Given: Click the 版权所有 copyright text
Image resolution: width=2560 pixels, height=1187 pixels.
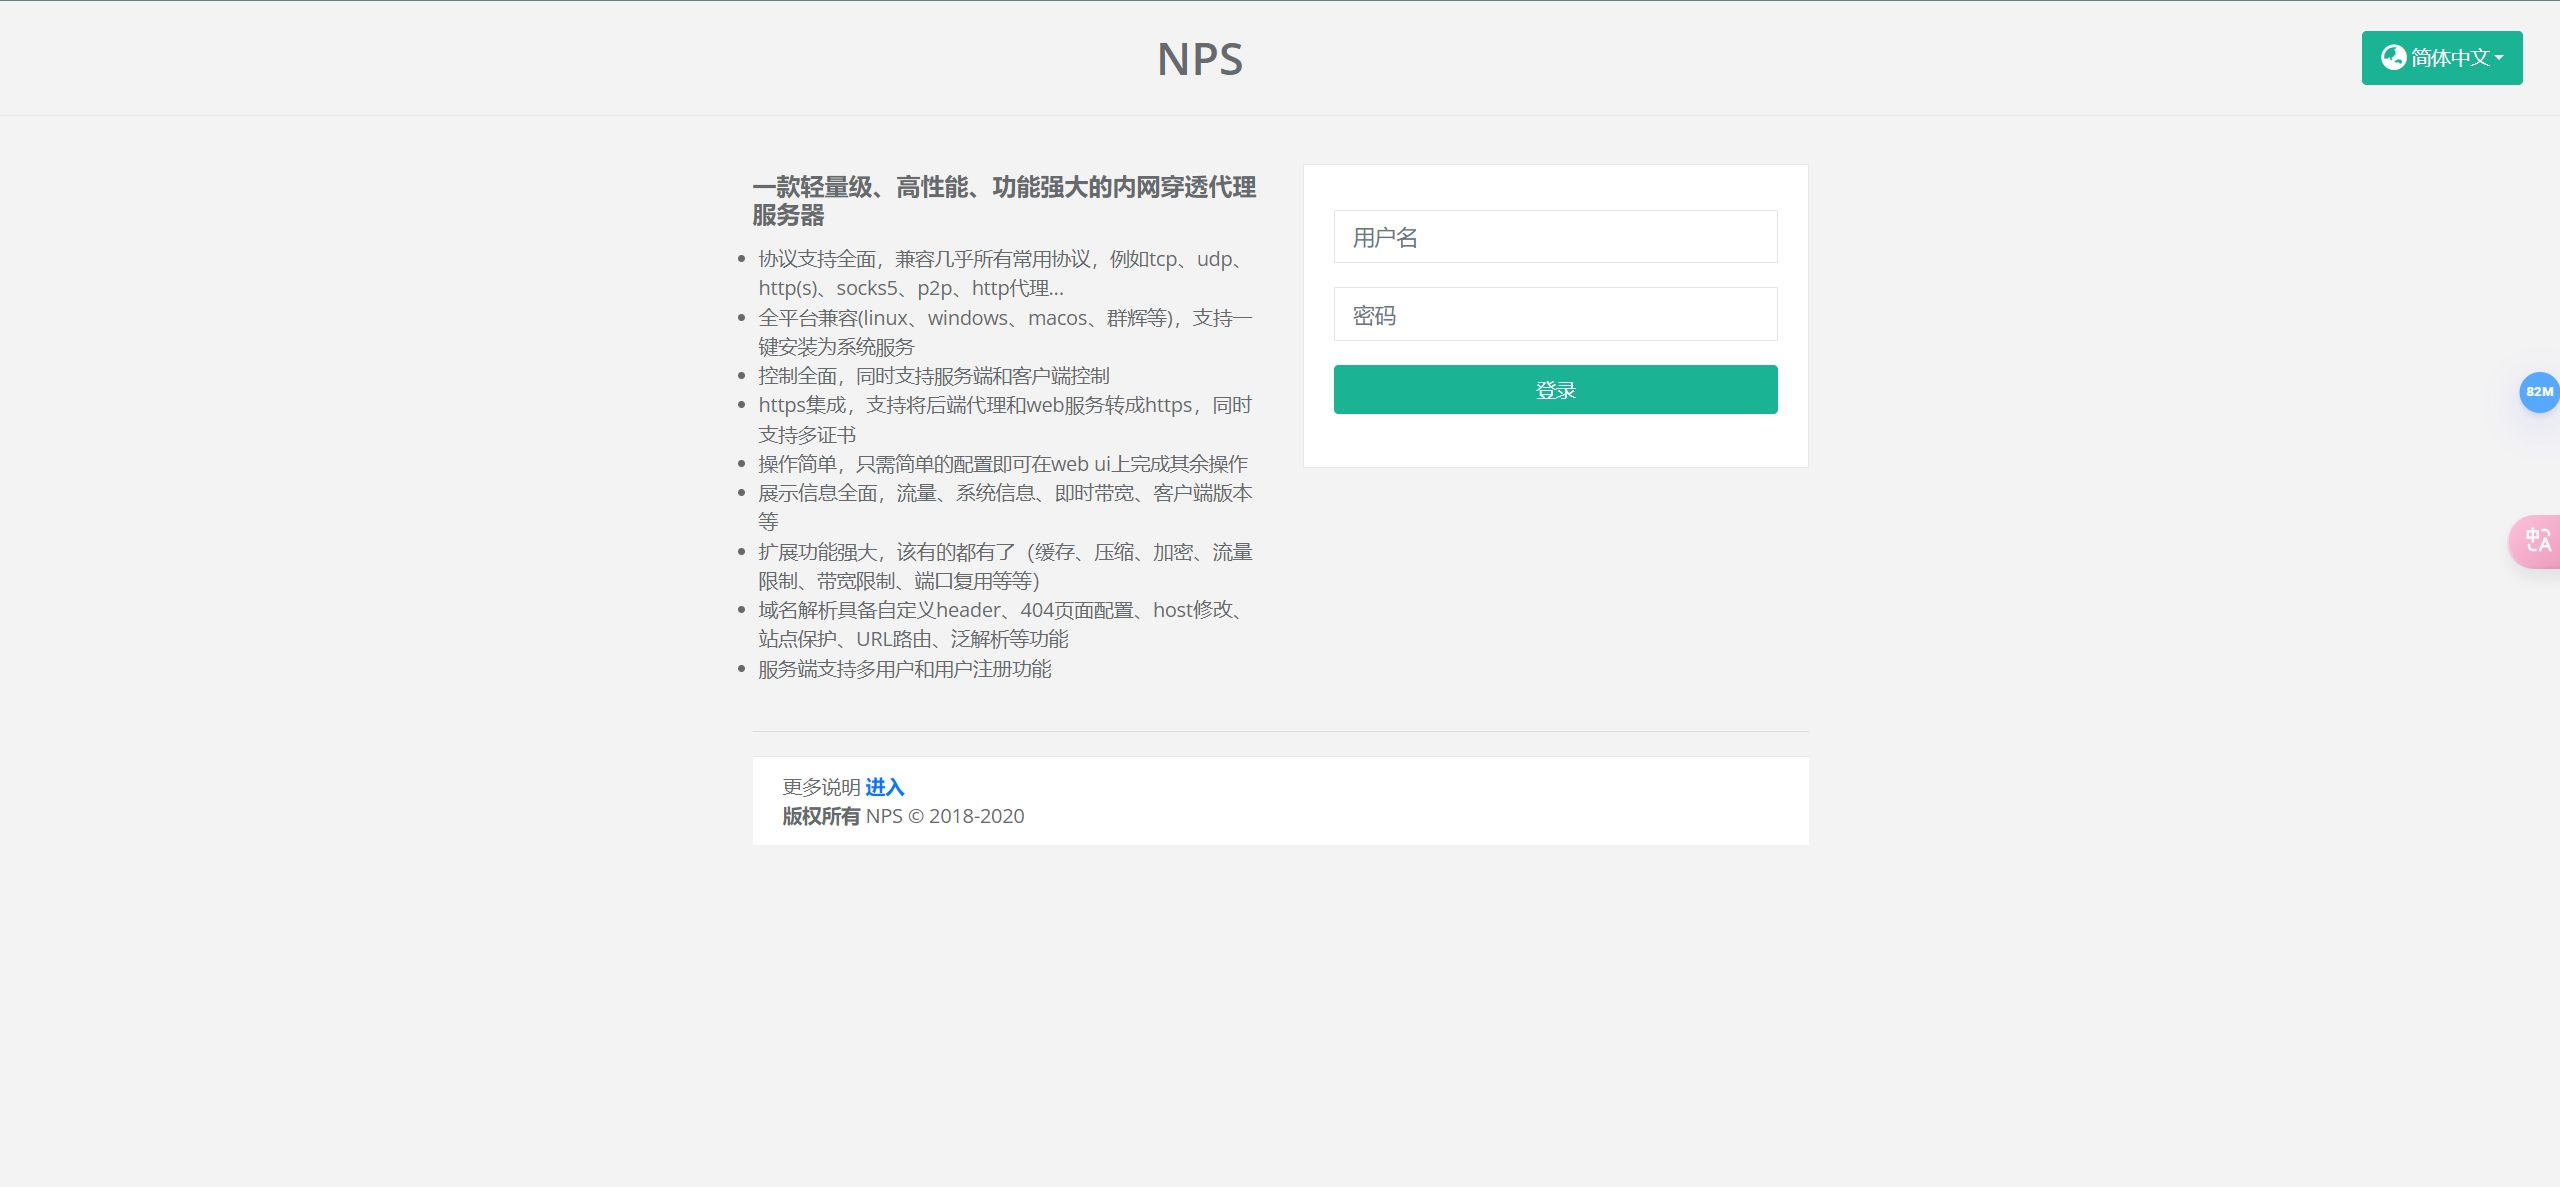Looking at the screenshot, I should point(820,816).
